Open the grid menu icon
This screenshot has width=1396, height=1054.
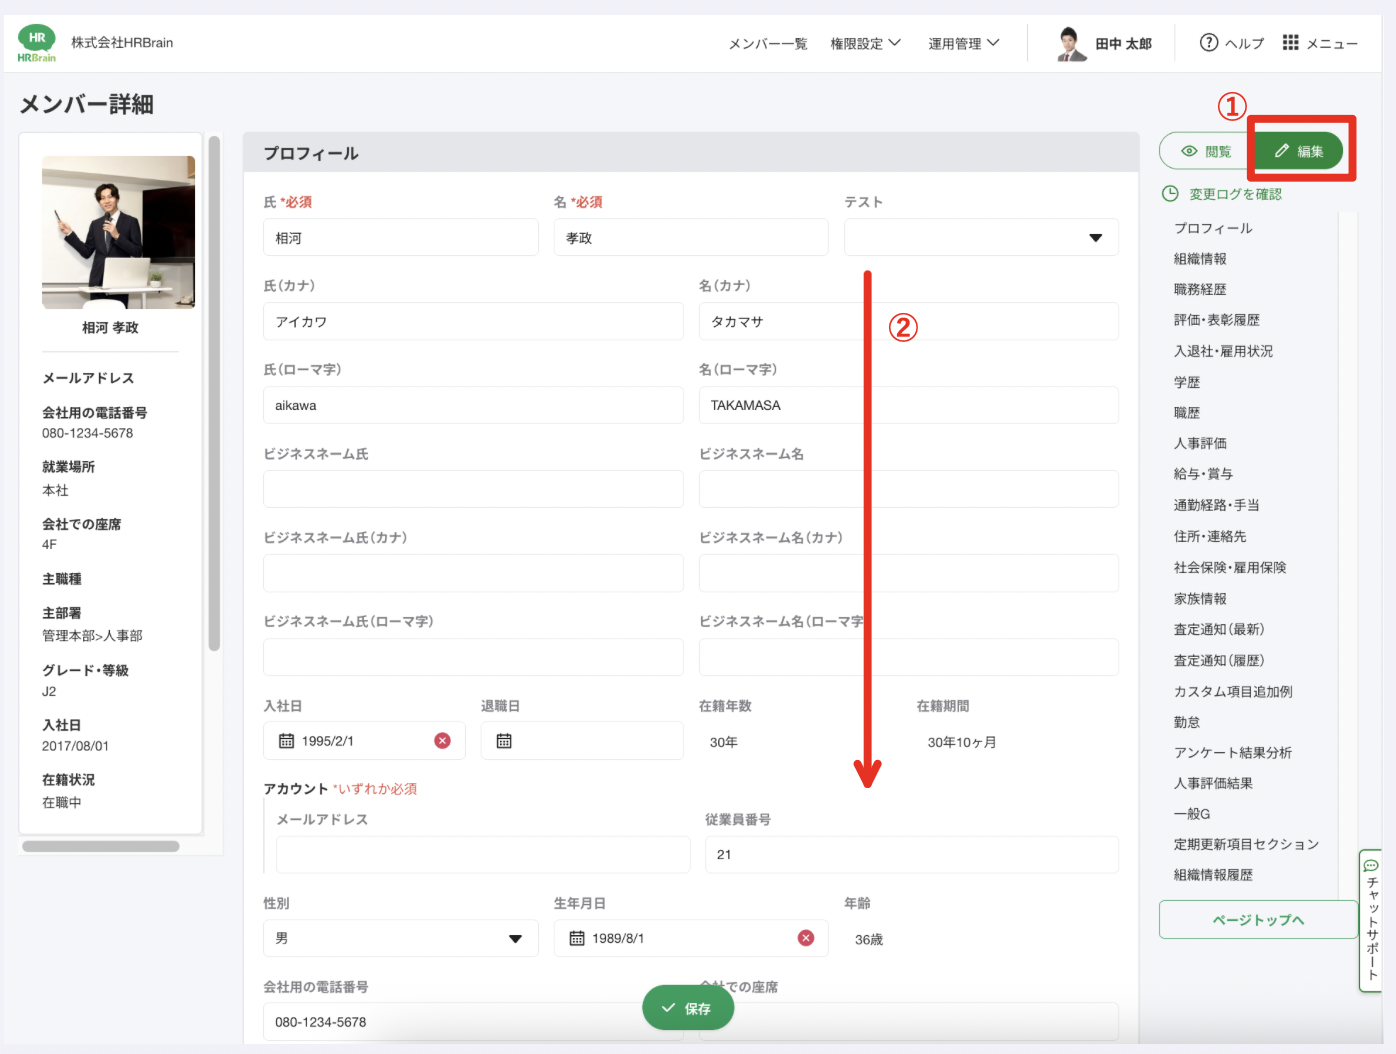click(1291, 42)
